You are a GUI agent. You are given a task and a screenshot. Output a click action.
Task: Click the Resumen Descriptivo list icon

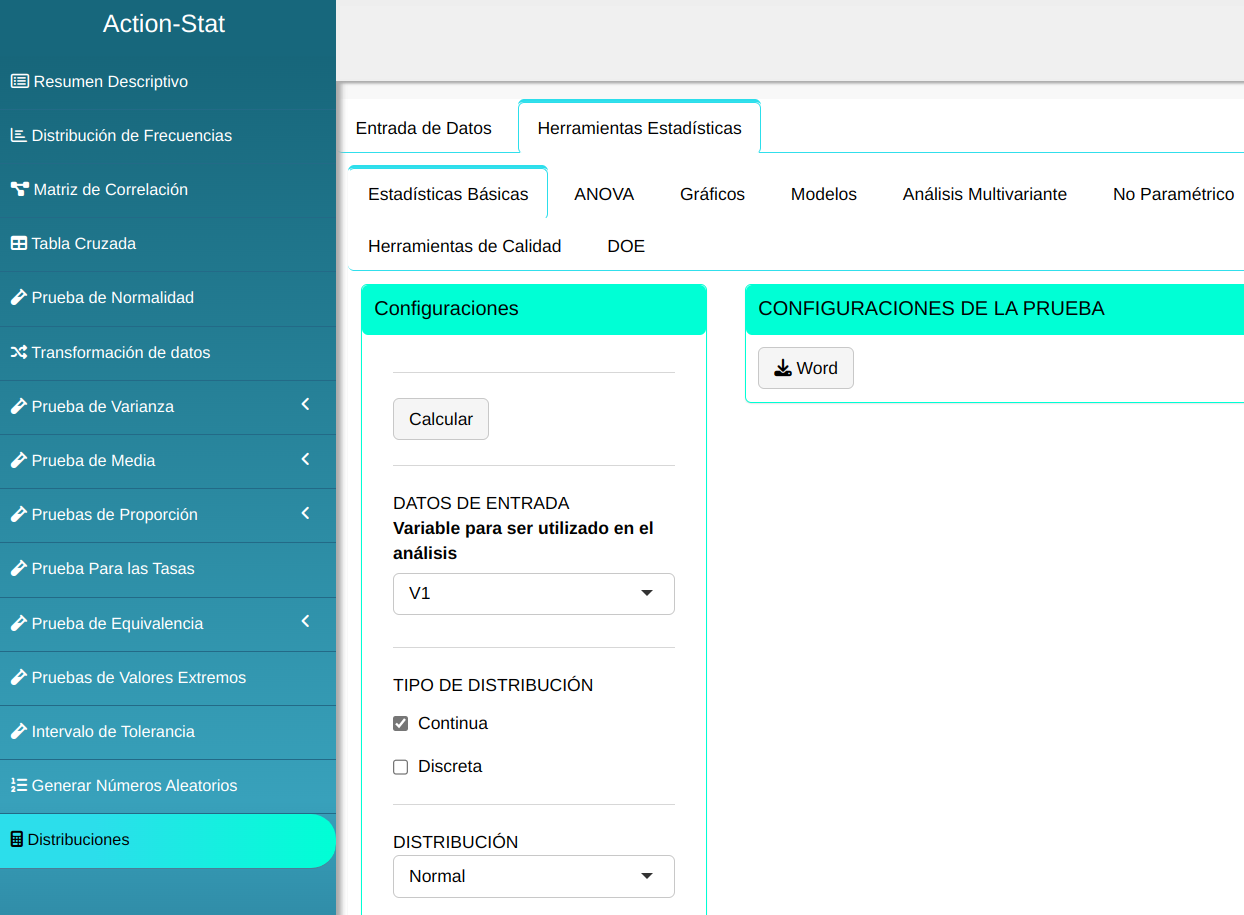[x=19, y=81]
